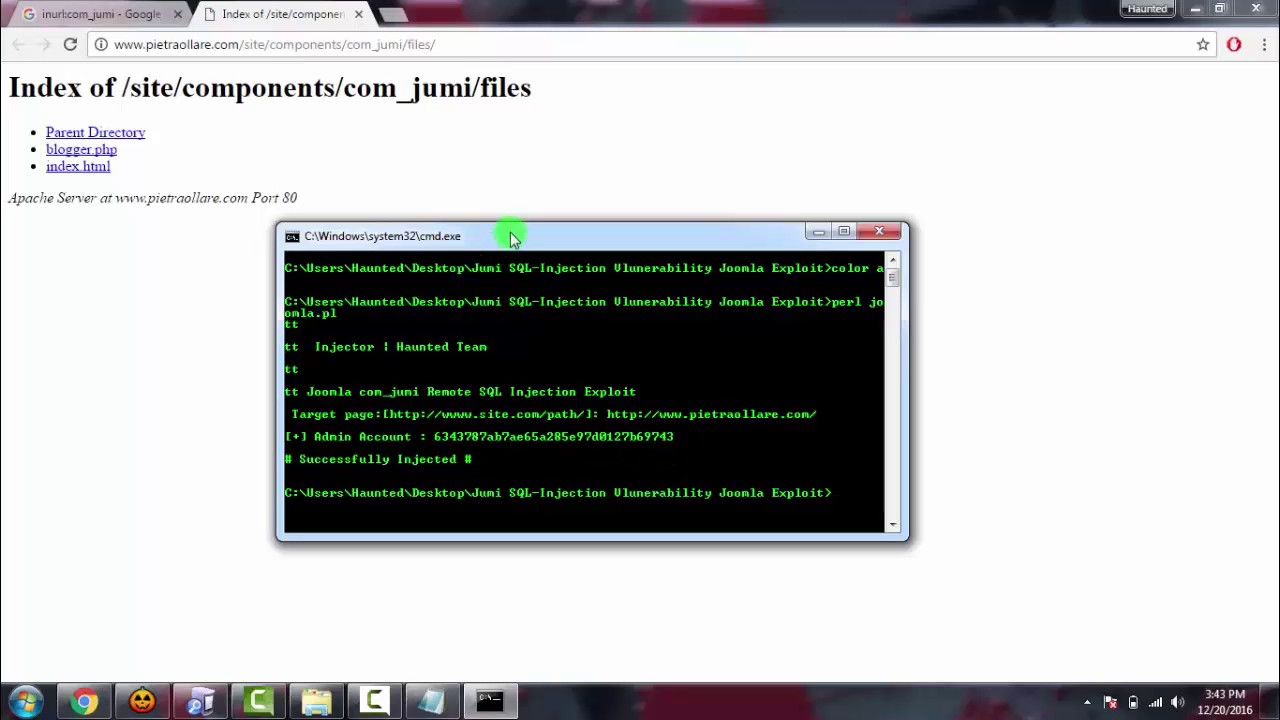The image size is (1280, 720).
Task: Click the 'Apache Server at www.pietraollare.com' footer text
Action: pos(153,198)
